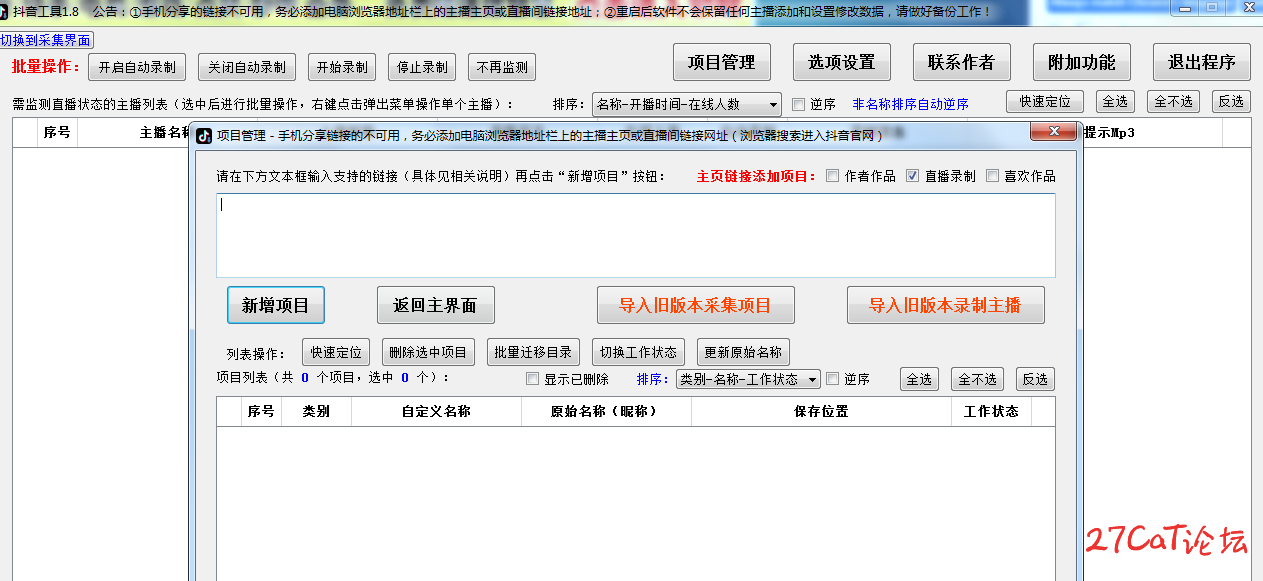Check 逆序 in the main window sort bar
1263x581 pixels.
pos(798,104)
